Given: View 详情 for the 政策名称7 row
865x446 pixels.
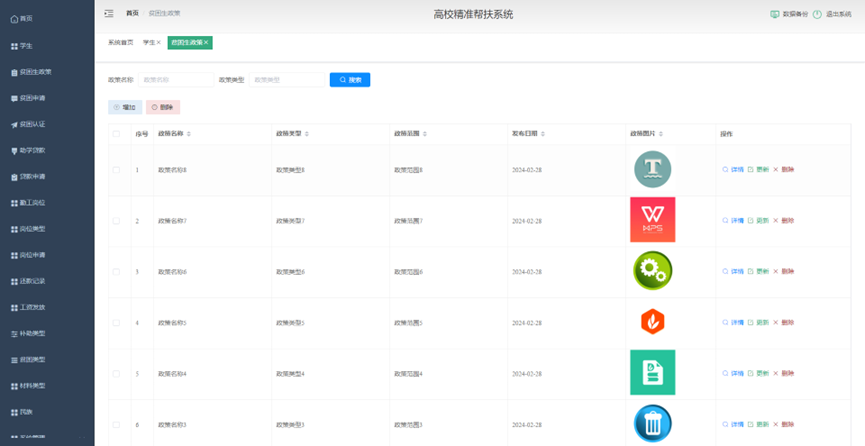Looking at the screenshot, I should click(733, 221).
